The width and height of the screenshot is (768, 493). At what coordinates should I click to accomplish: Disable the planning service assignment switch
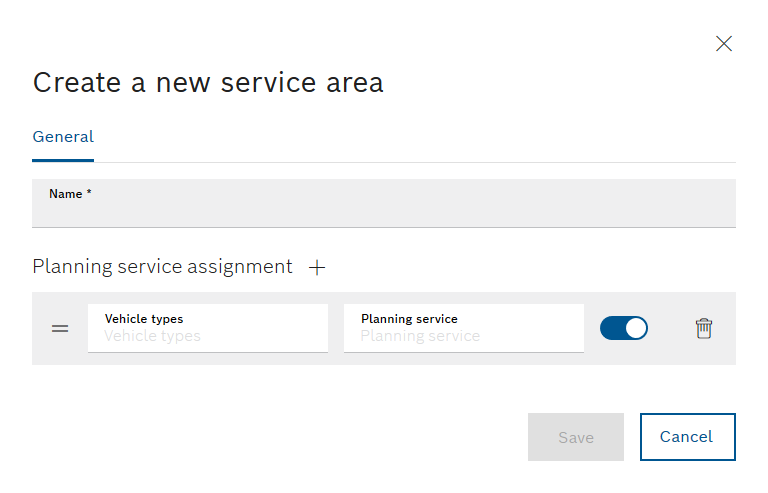point(624,328)
